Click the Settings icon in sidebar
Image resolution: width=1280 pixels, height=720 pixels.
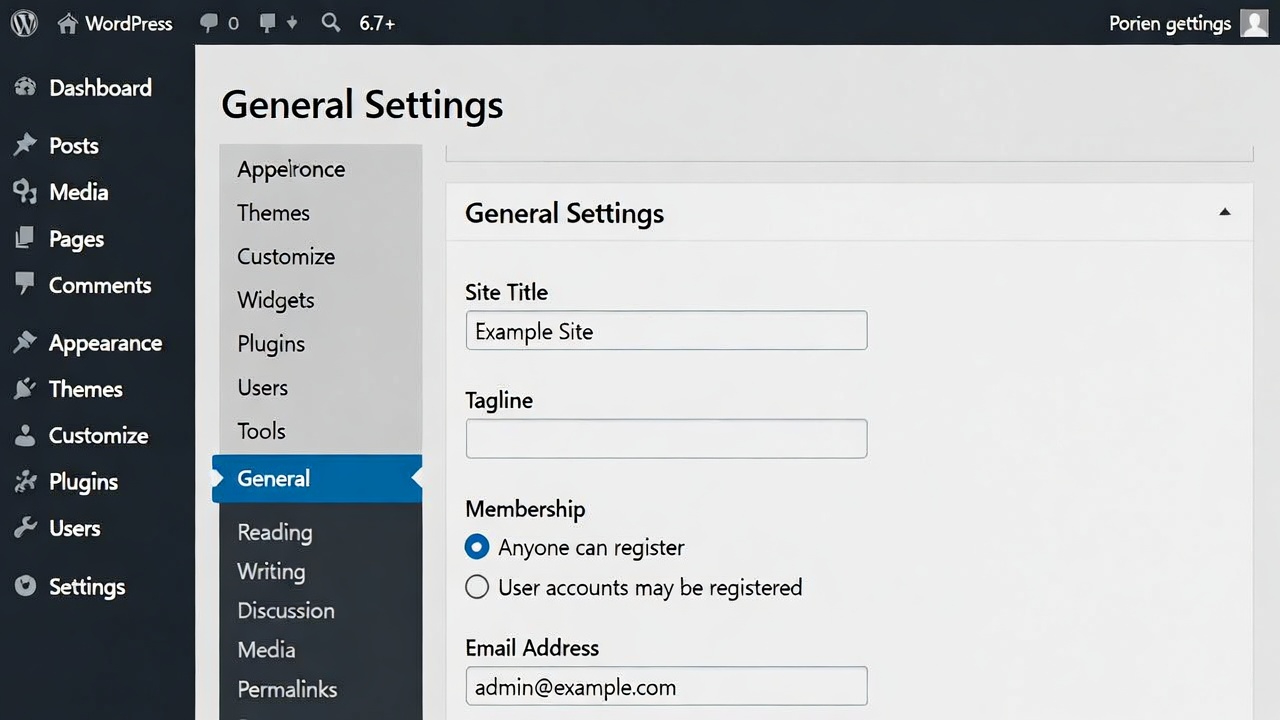[25, 587]
